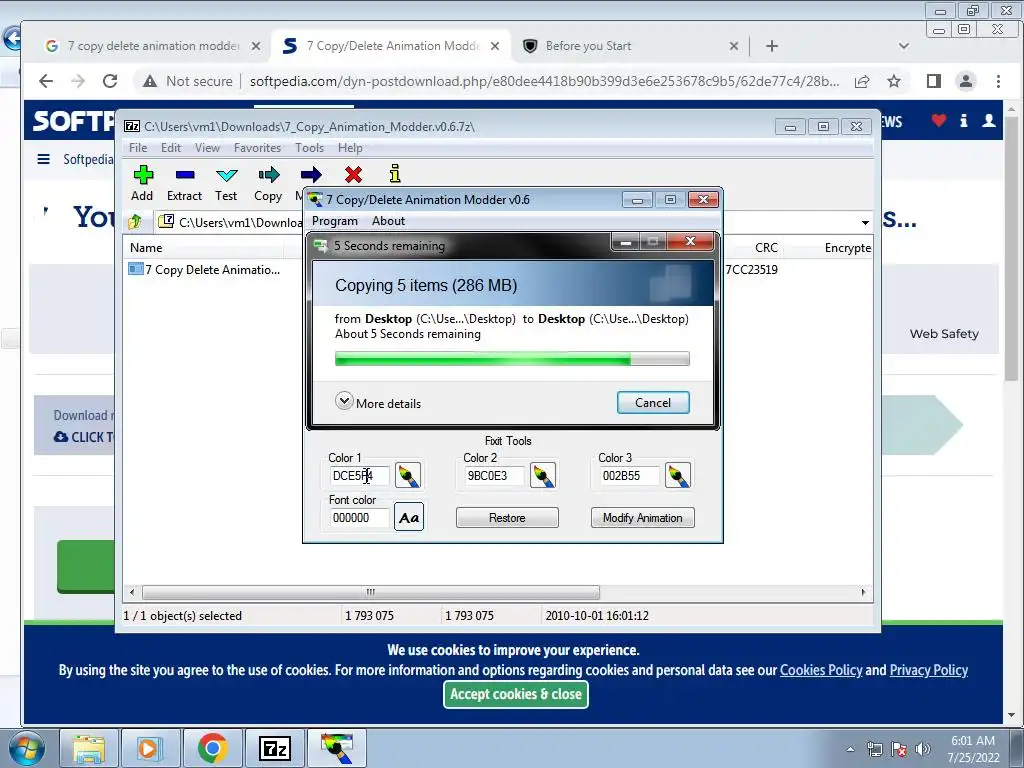The image size is (1024, 768).
Task: Click the Softpedia red heart icon
Action: (938, 120)
